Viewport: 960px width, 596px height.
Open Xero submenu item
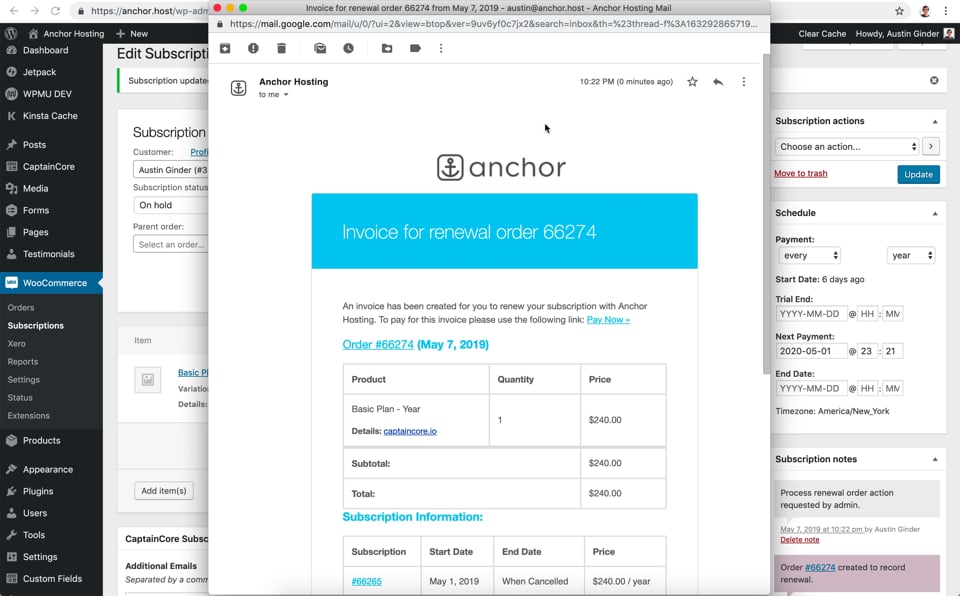[x=17, y=344]
